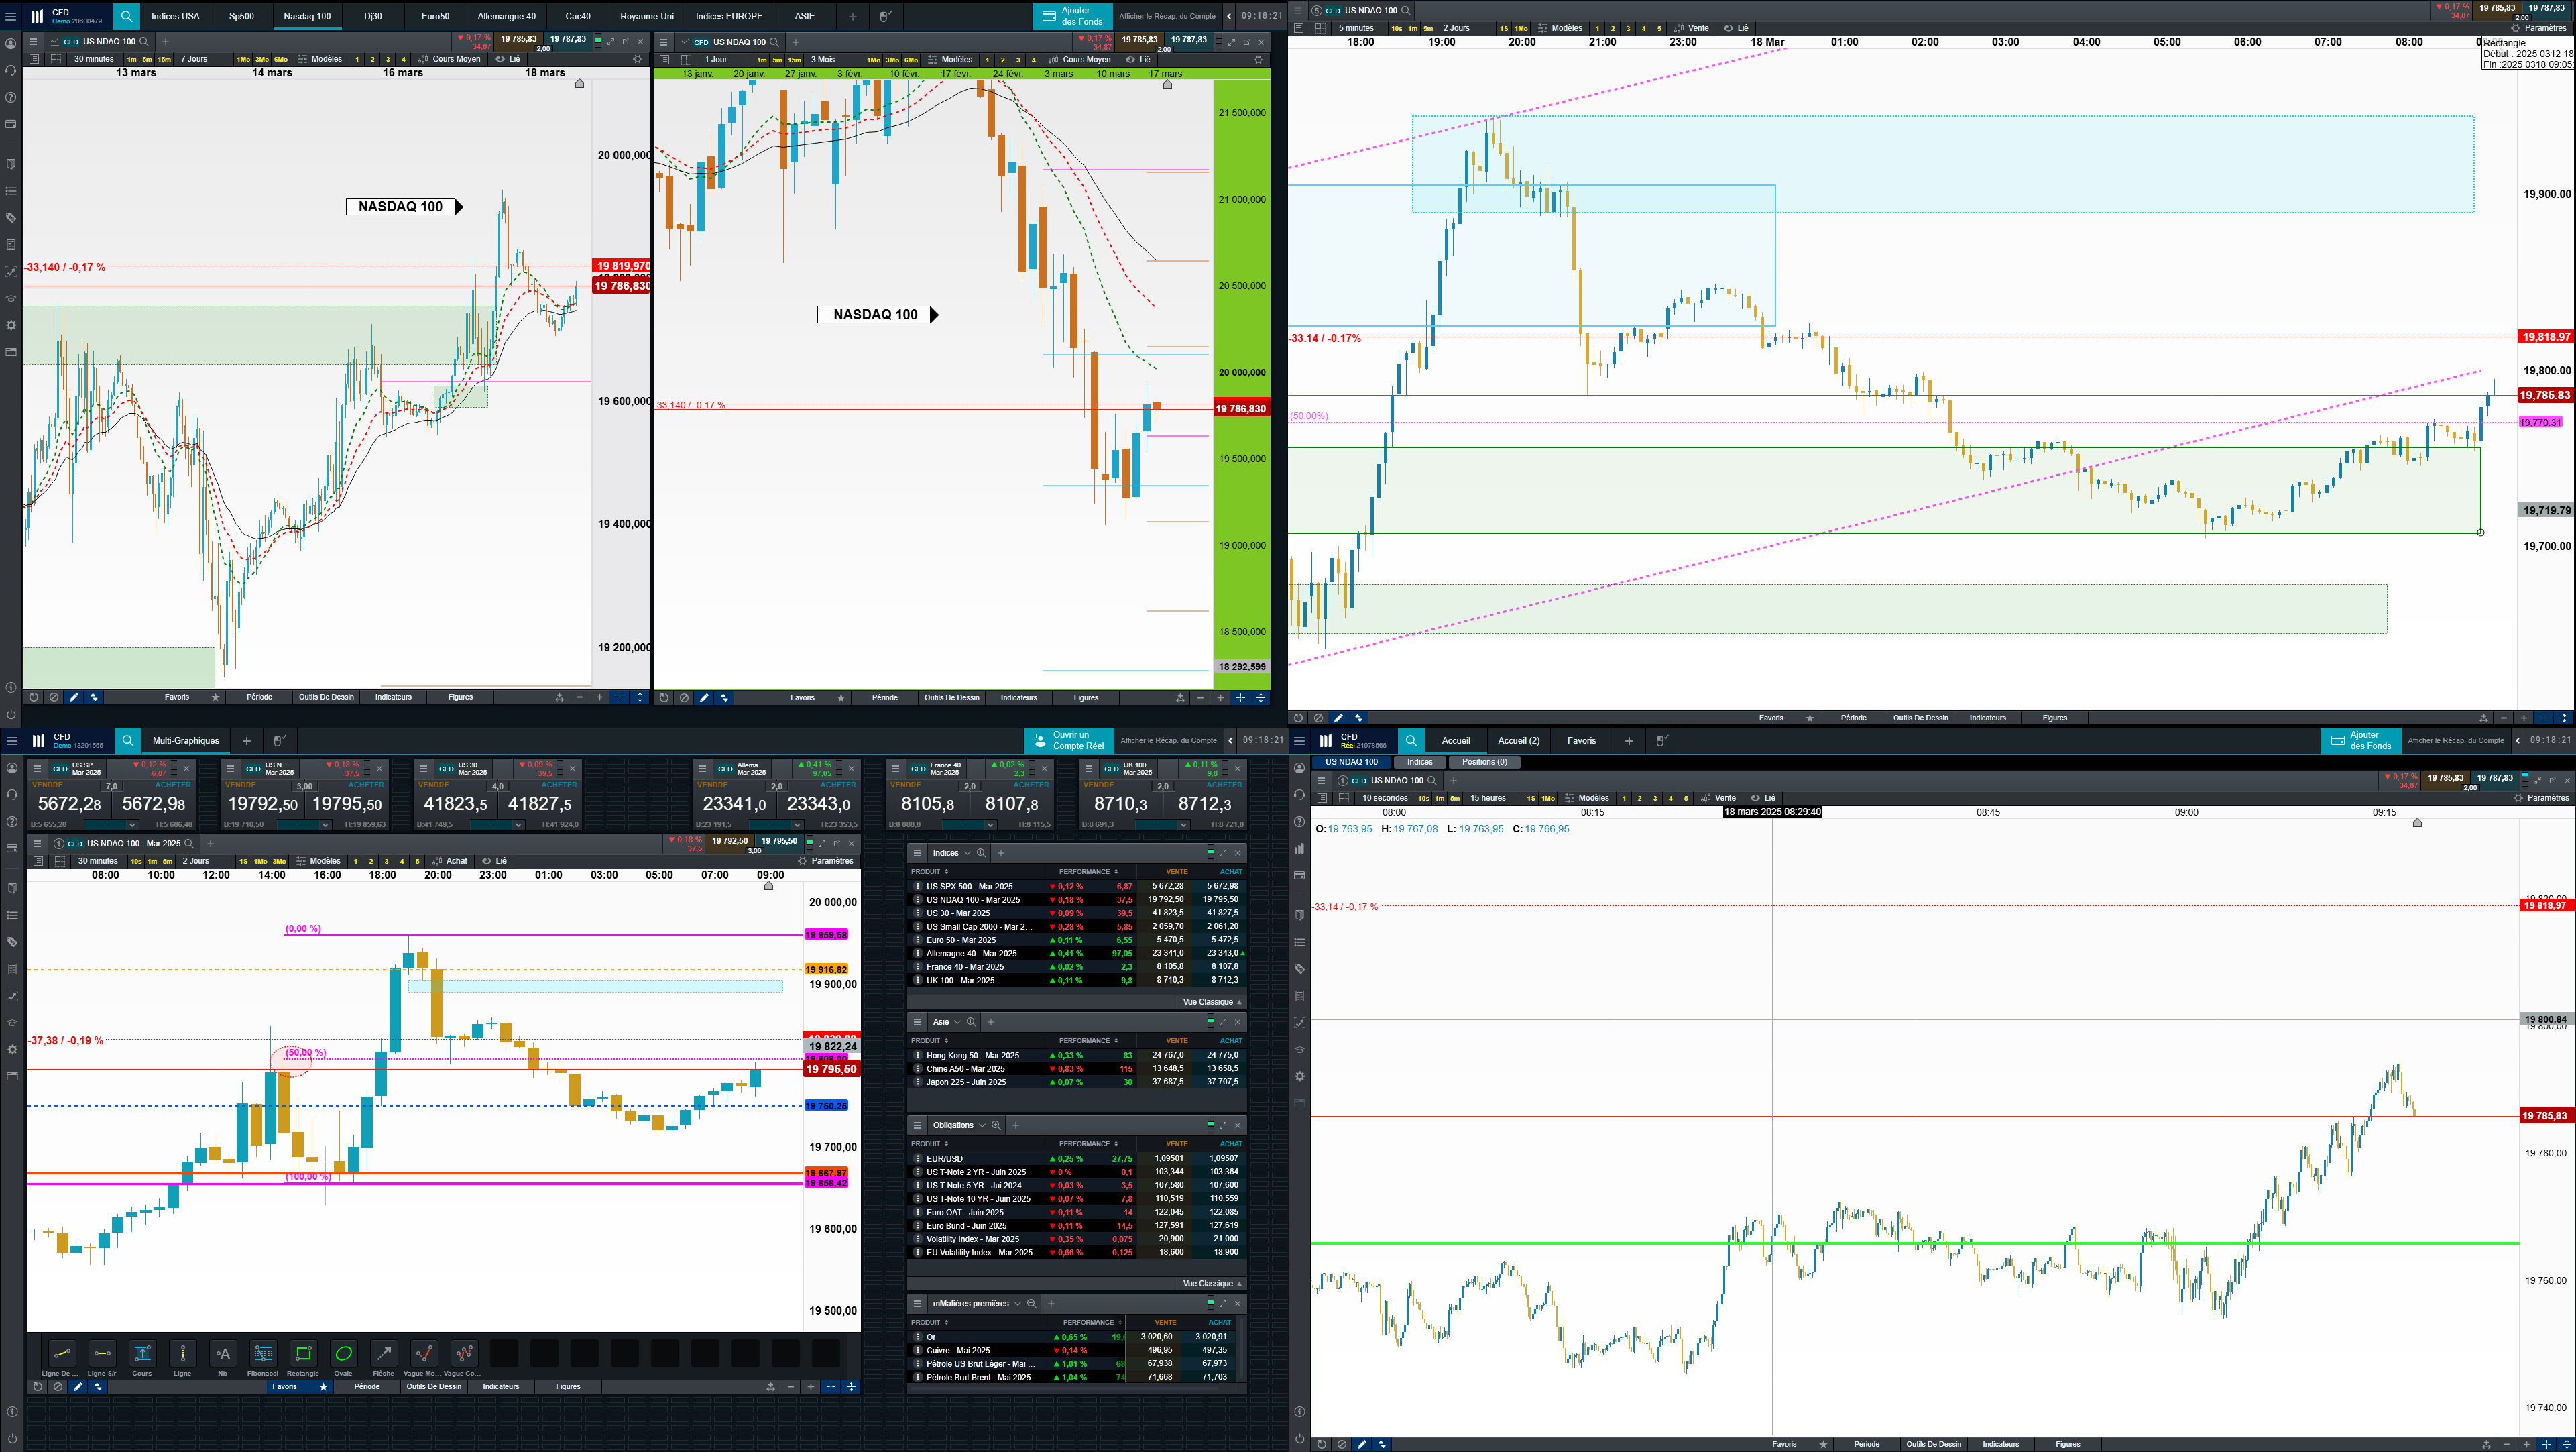Expand Vue Classique under Indices watchlist

click(x=1211, y=1002)
